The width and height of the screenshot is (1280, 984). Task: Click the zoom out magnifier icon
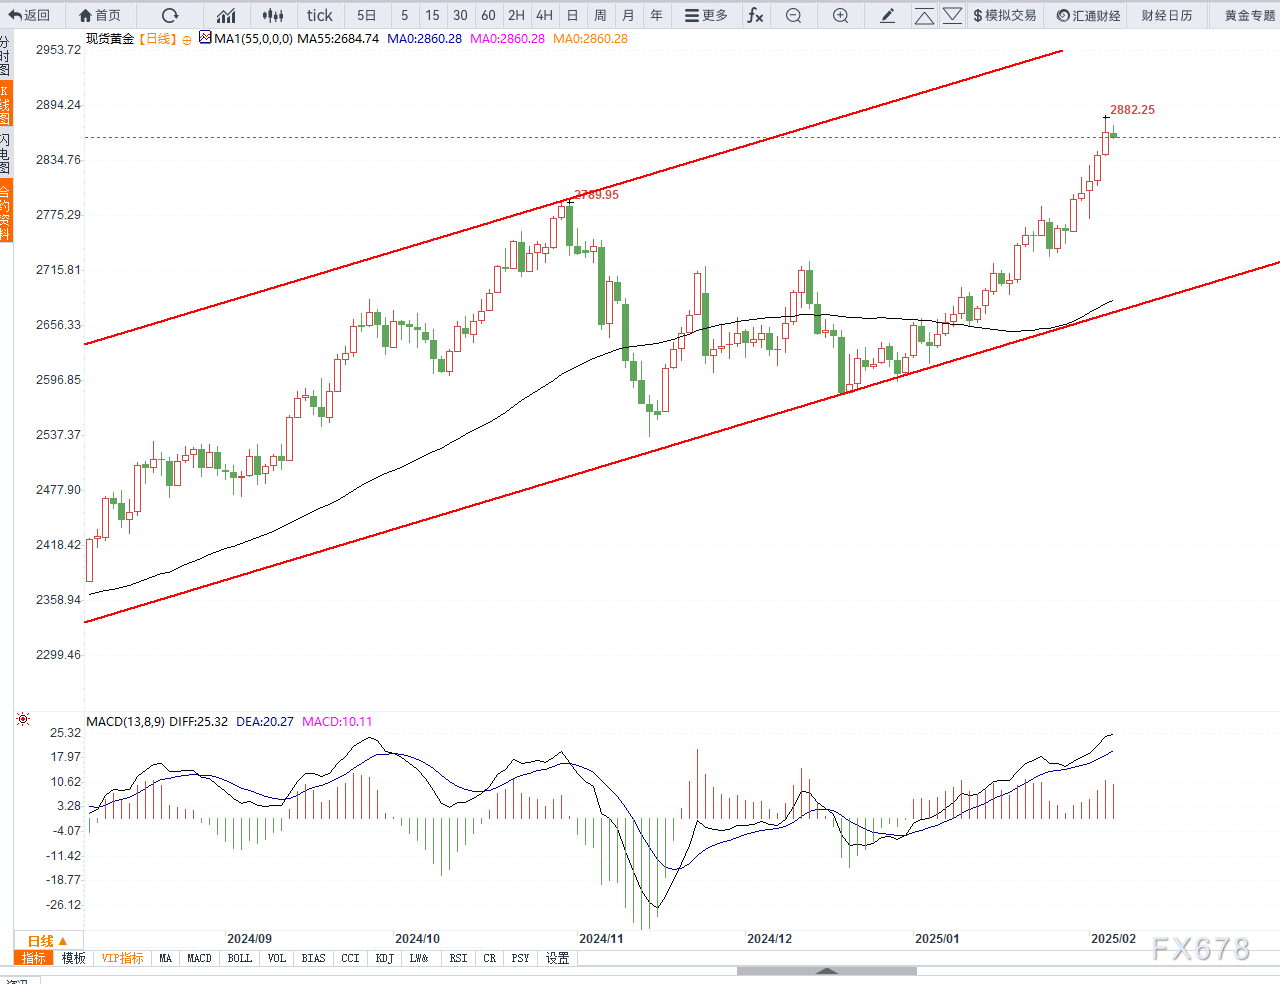(x=793, y=15)
